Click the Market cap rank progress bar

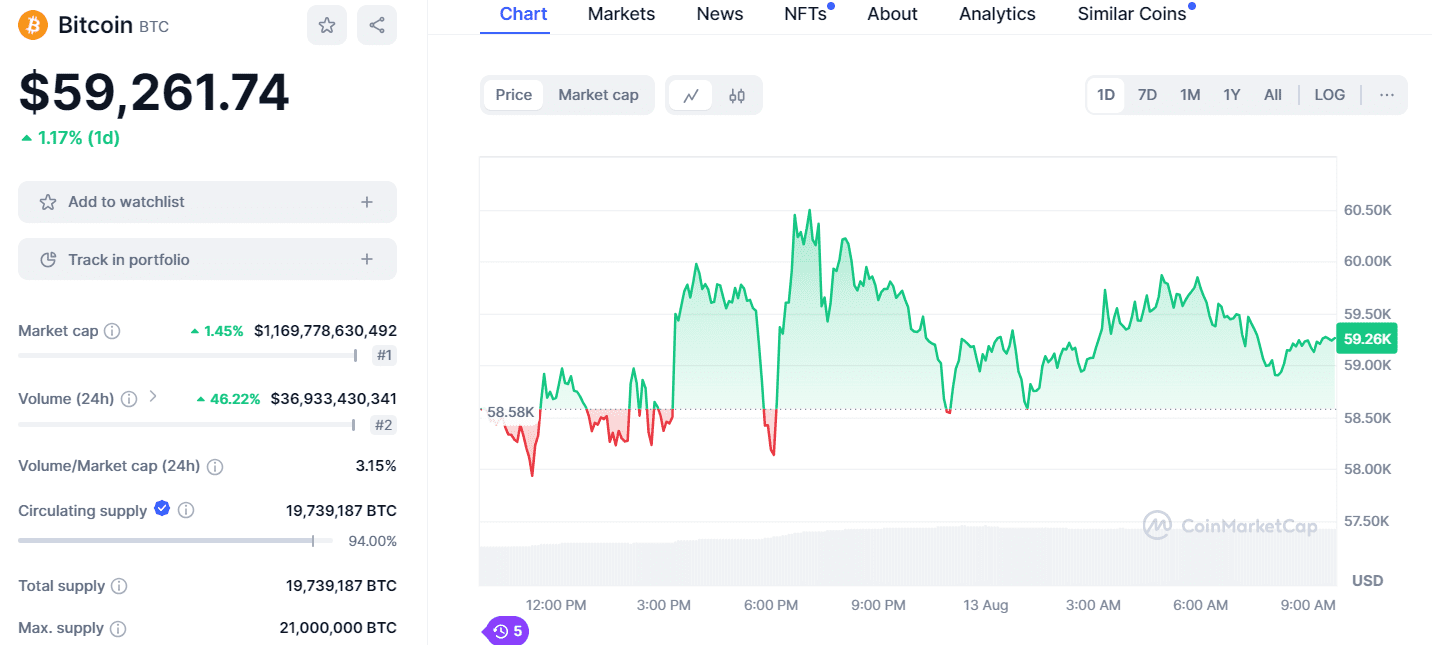coord(186,354)
